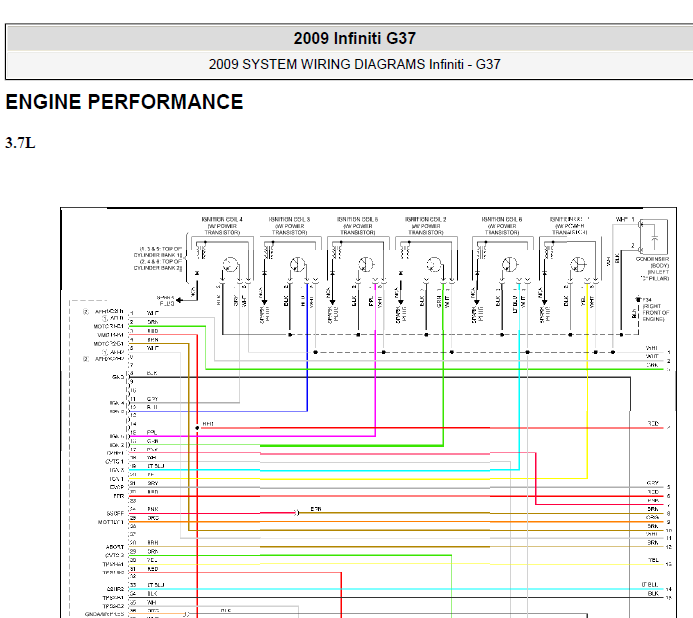
Task: Click the "TOP OF CYLINDER BANK 1" note
Action: point(158,252)
